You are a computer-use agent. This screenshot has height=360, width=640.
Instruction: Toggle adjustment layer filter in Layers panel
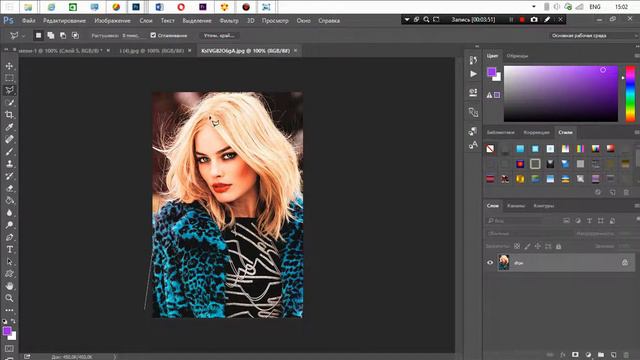point(578,220)
